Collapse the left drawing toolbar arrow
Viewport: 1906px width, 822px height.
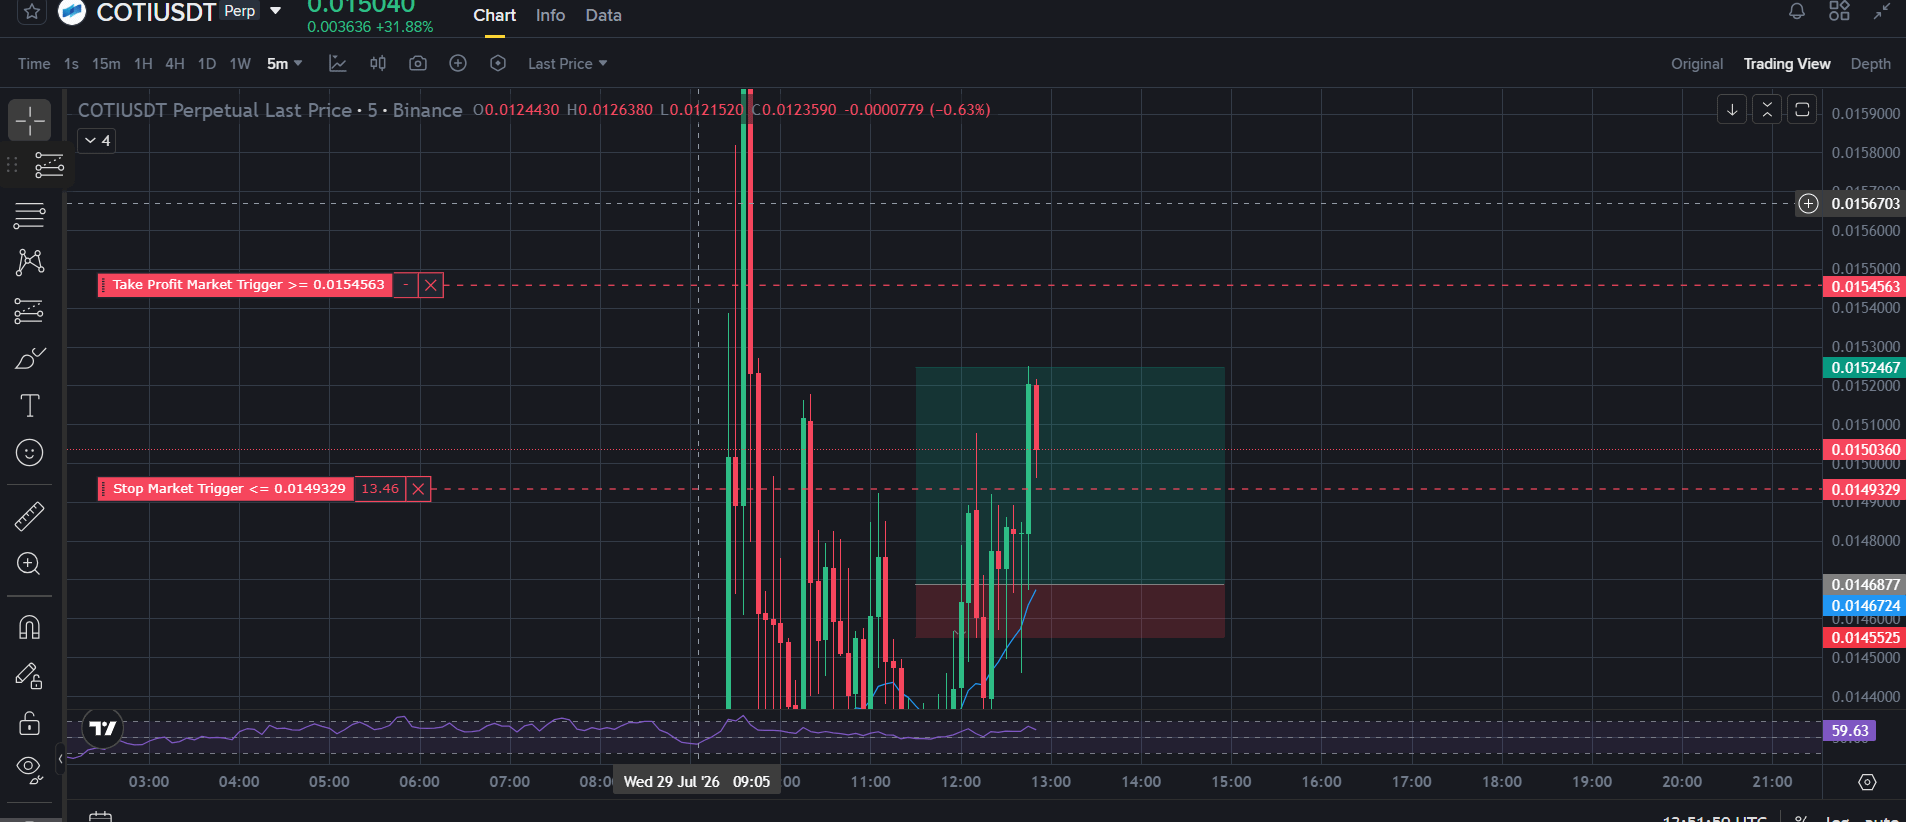[x=60, y=759]
